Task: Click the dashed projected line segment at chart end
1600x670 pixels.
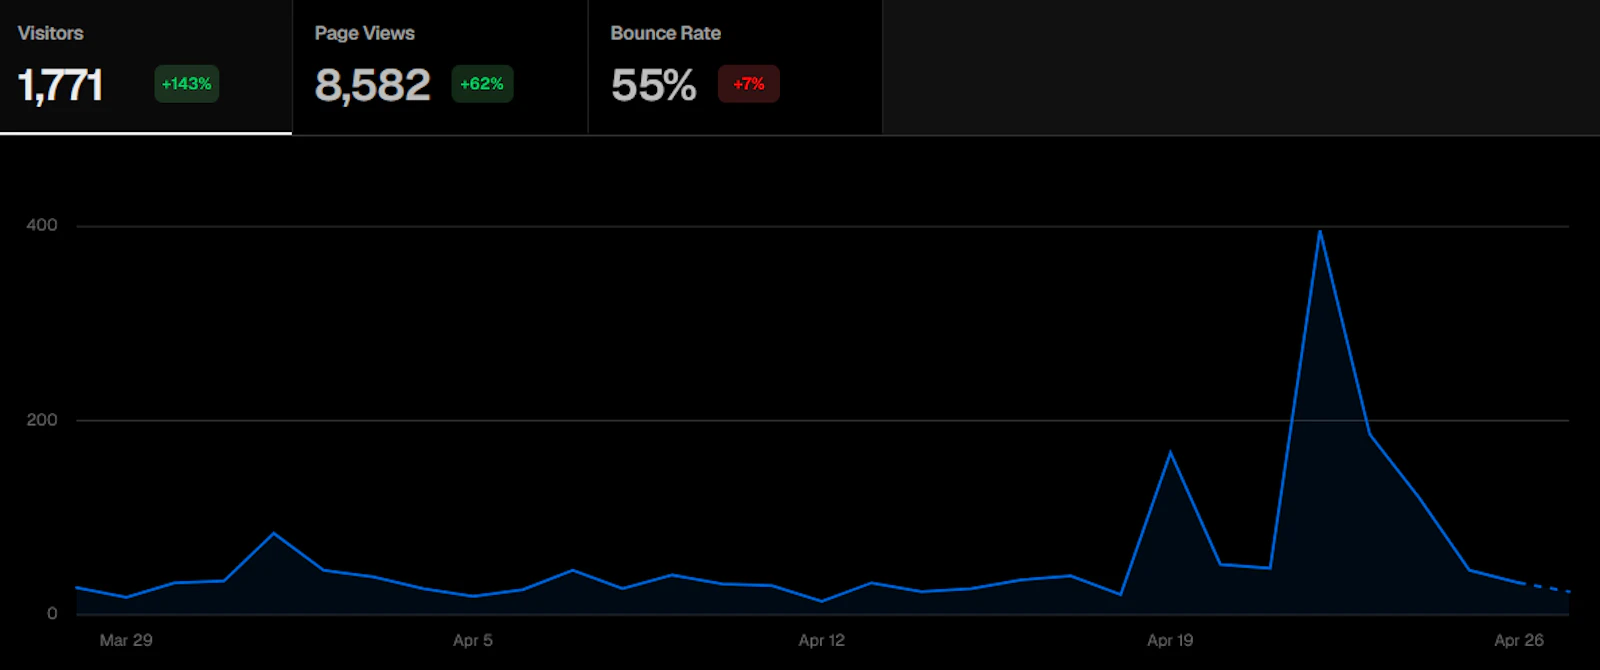Action: click(x=1545, y=587)
